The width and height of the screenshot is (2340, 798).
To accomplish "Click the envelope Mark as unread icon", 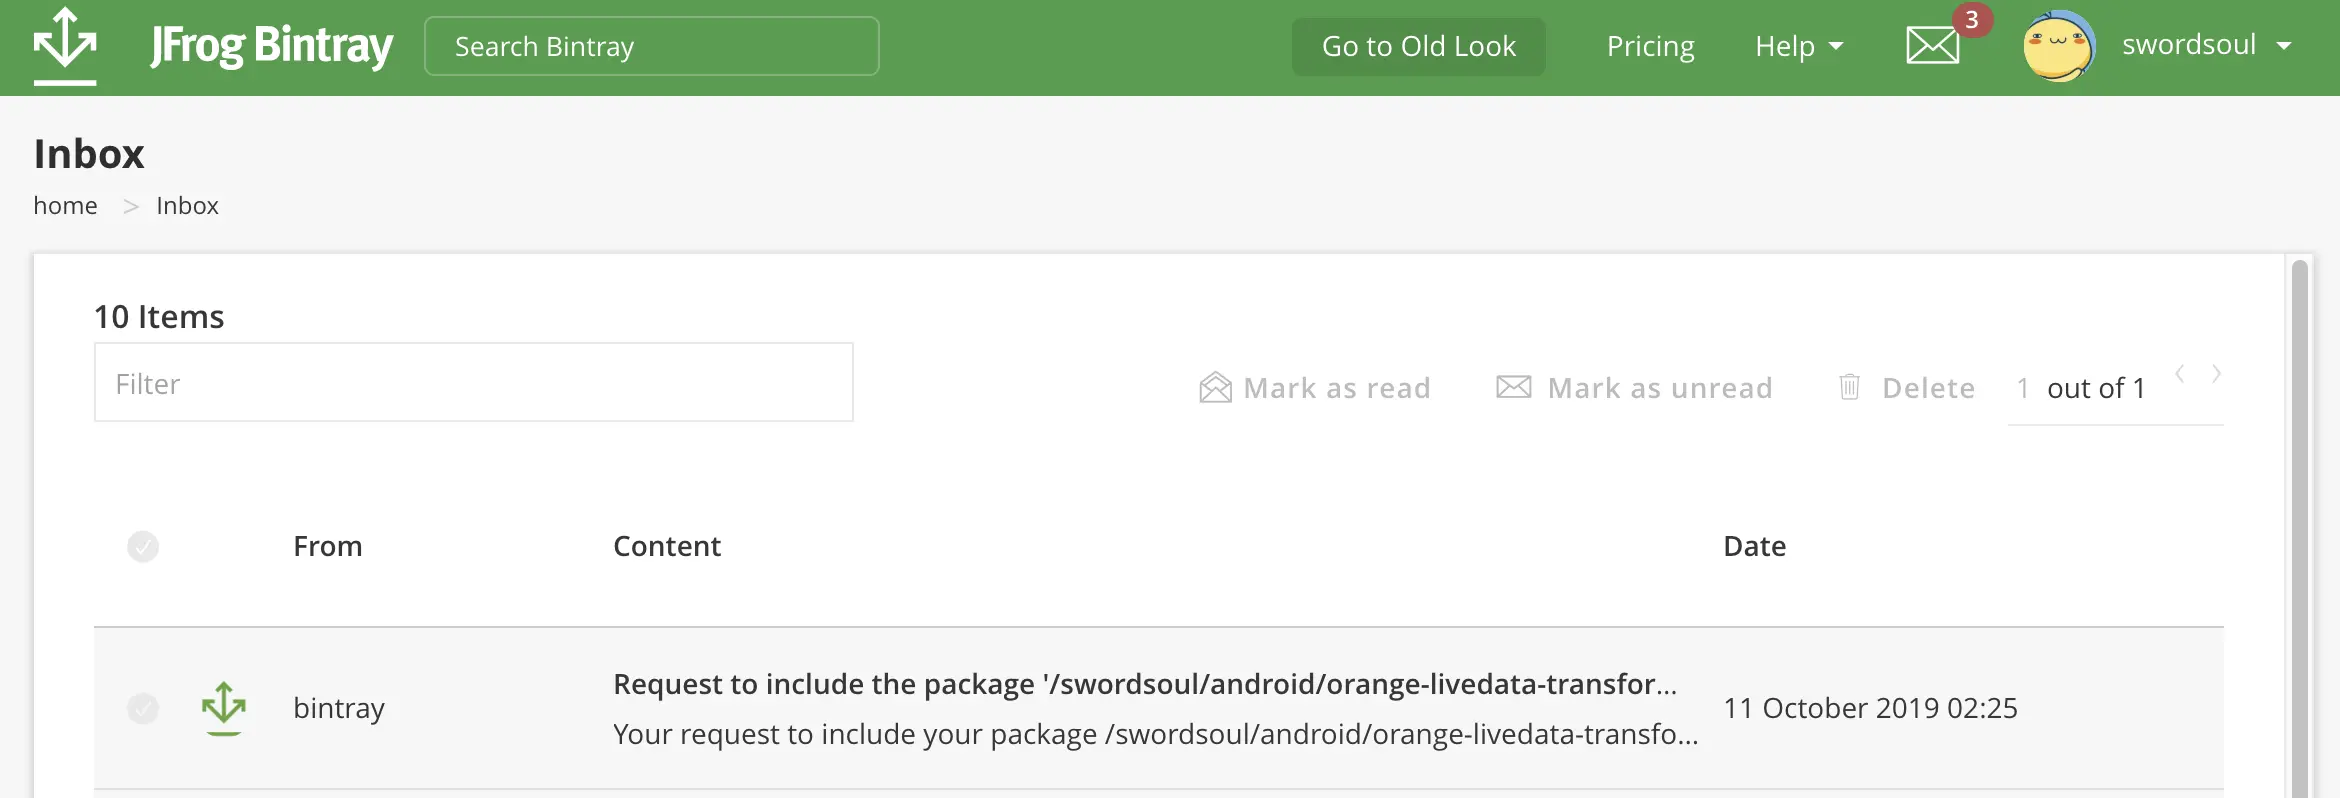I will tap(1513, 387).
